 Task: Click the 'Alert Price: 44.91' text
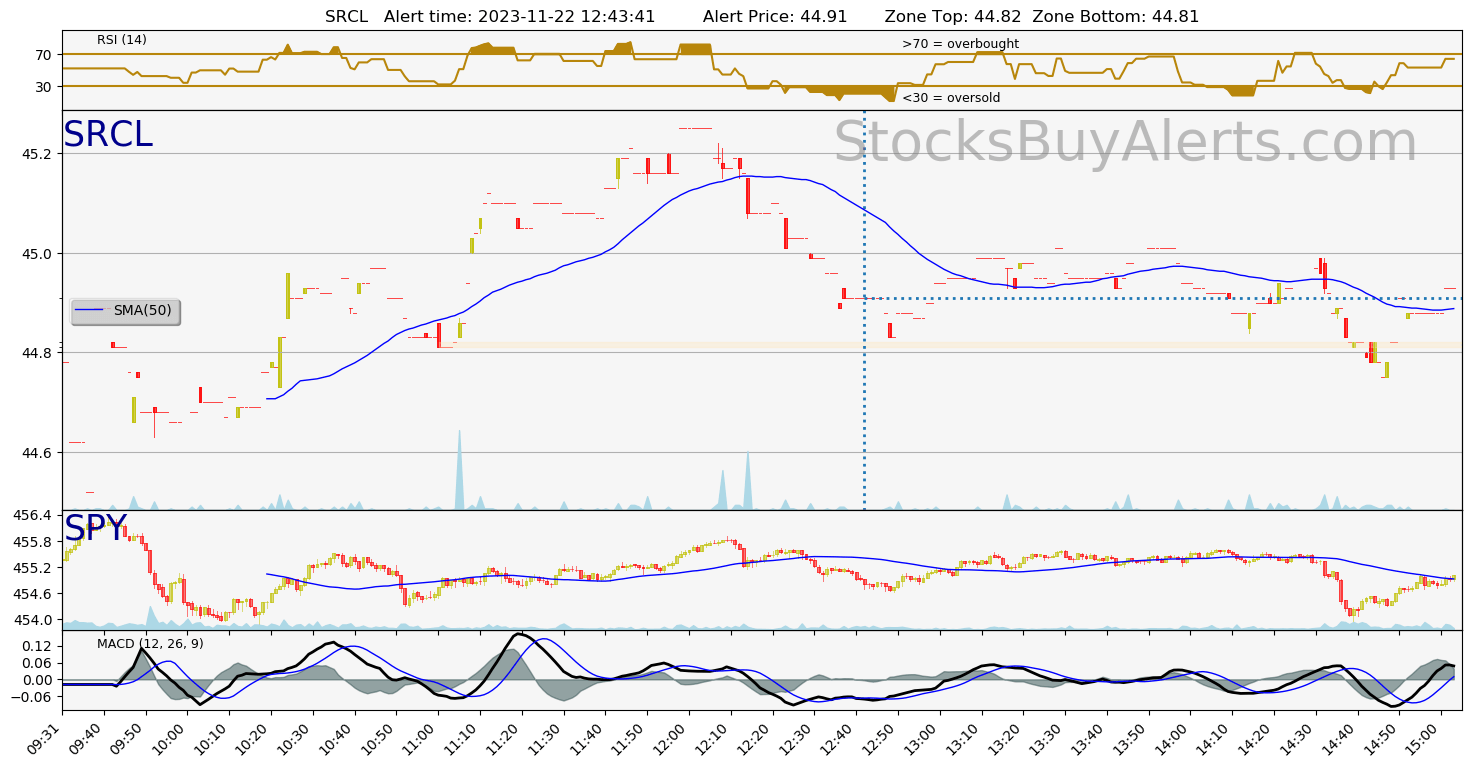pos(777,17)
